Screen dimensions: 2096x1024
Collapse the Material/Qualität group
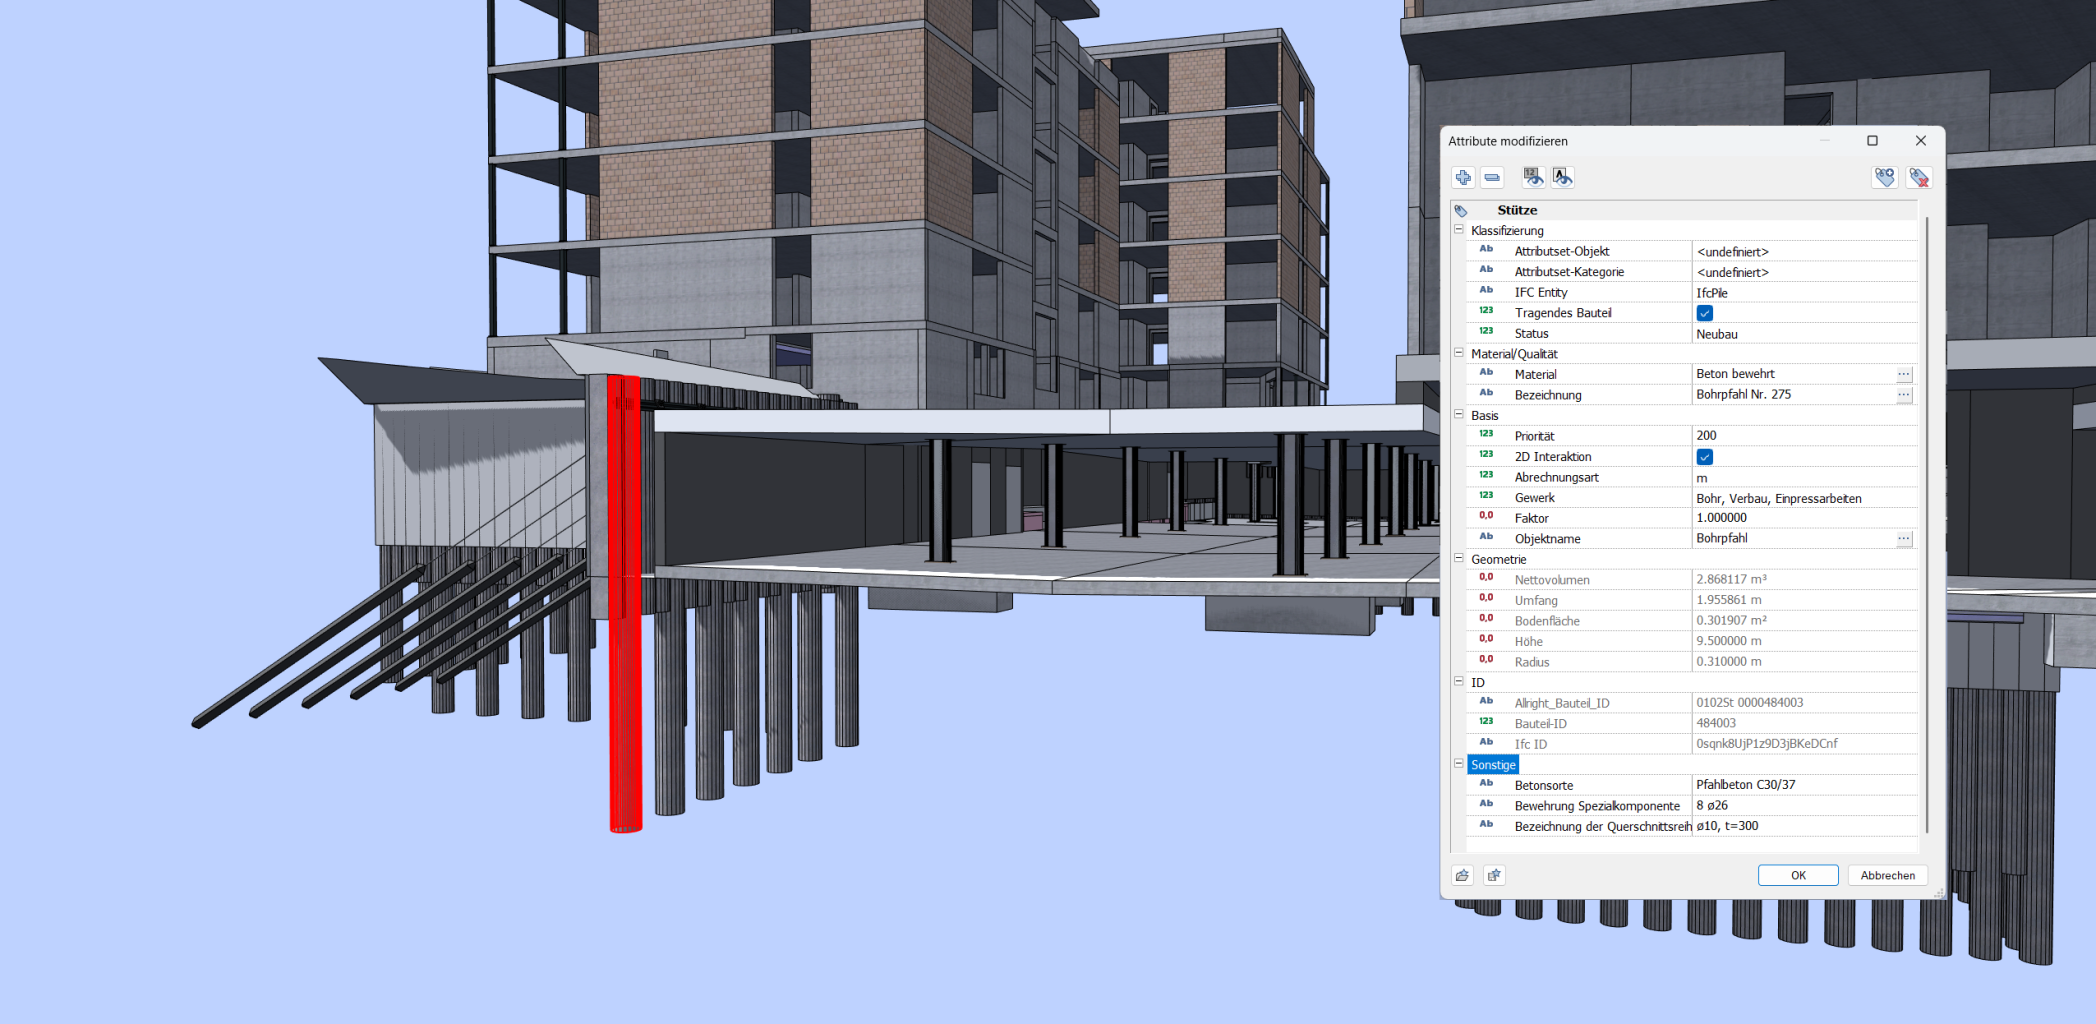[x=1459, y=353]
